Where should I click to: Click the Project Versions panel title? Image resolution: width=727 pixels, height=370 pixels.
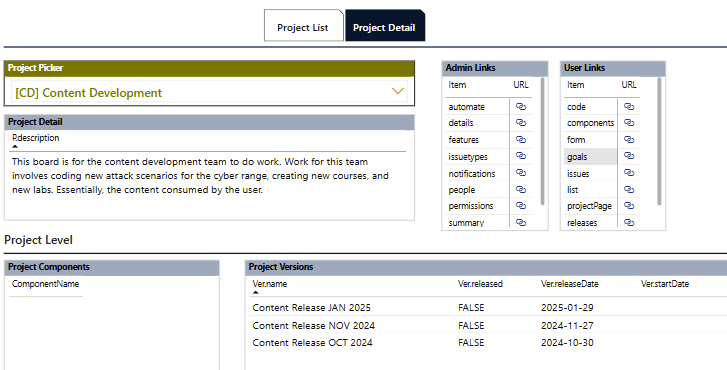pyautogui.click(x=281, y=267)
